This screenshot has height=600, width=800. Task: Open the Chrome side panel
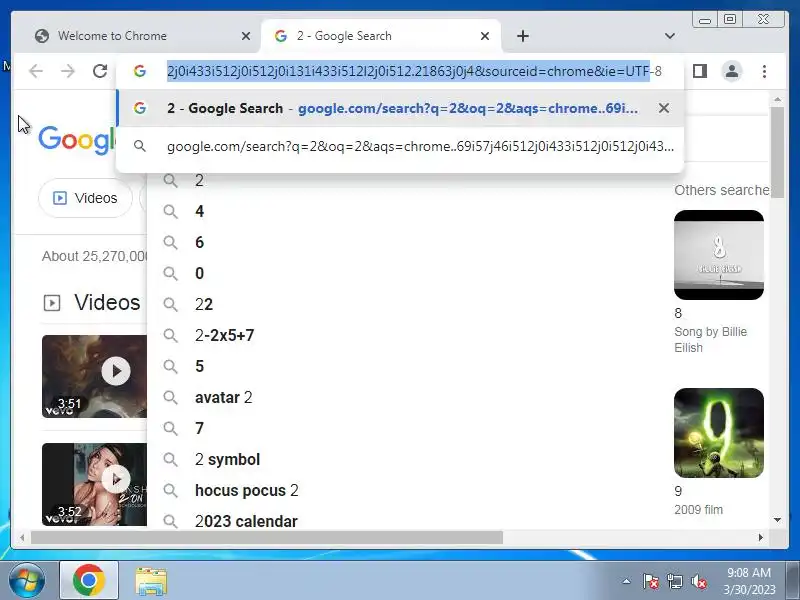pos(700,71)
